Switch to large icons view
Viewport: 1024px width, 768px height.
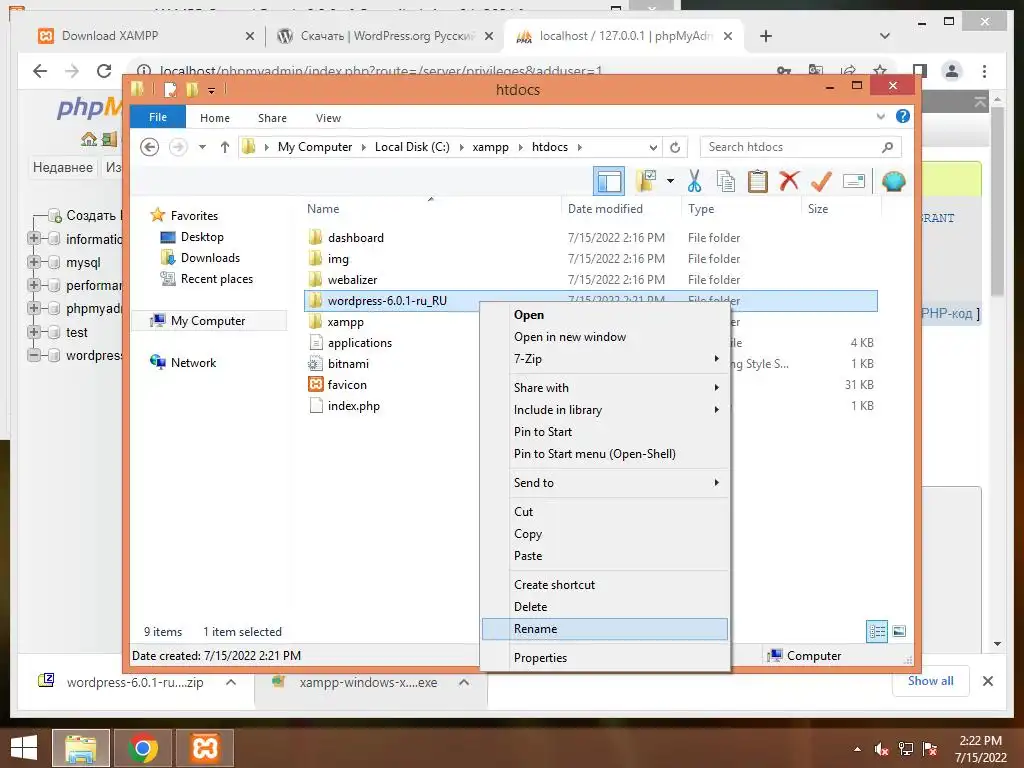[x=899, y=631]
